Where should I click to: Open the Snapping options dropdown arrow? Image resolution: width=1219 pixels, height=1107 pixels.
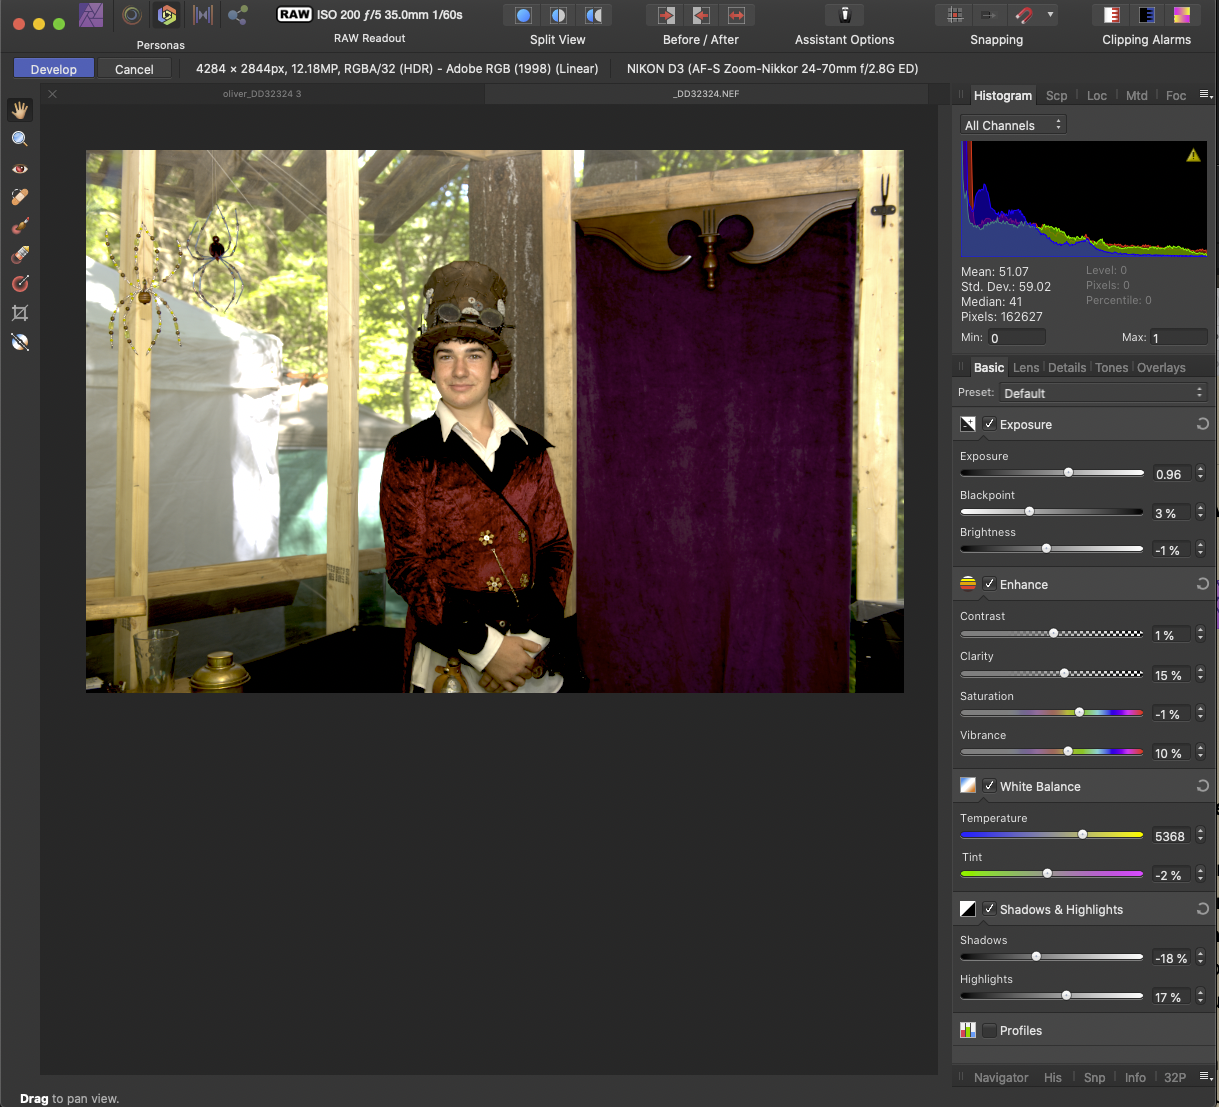[x=1050, y=15]
